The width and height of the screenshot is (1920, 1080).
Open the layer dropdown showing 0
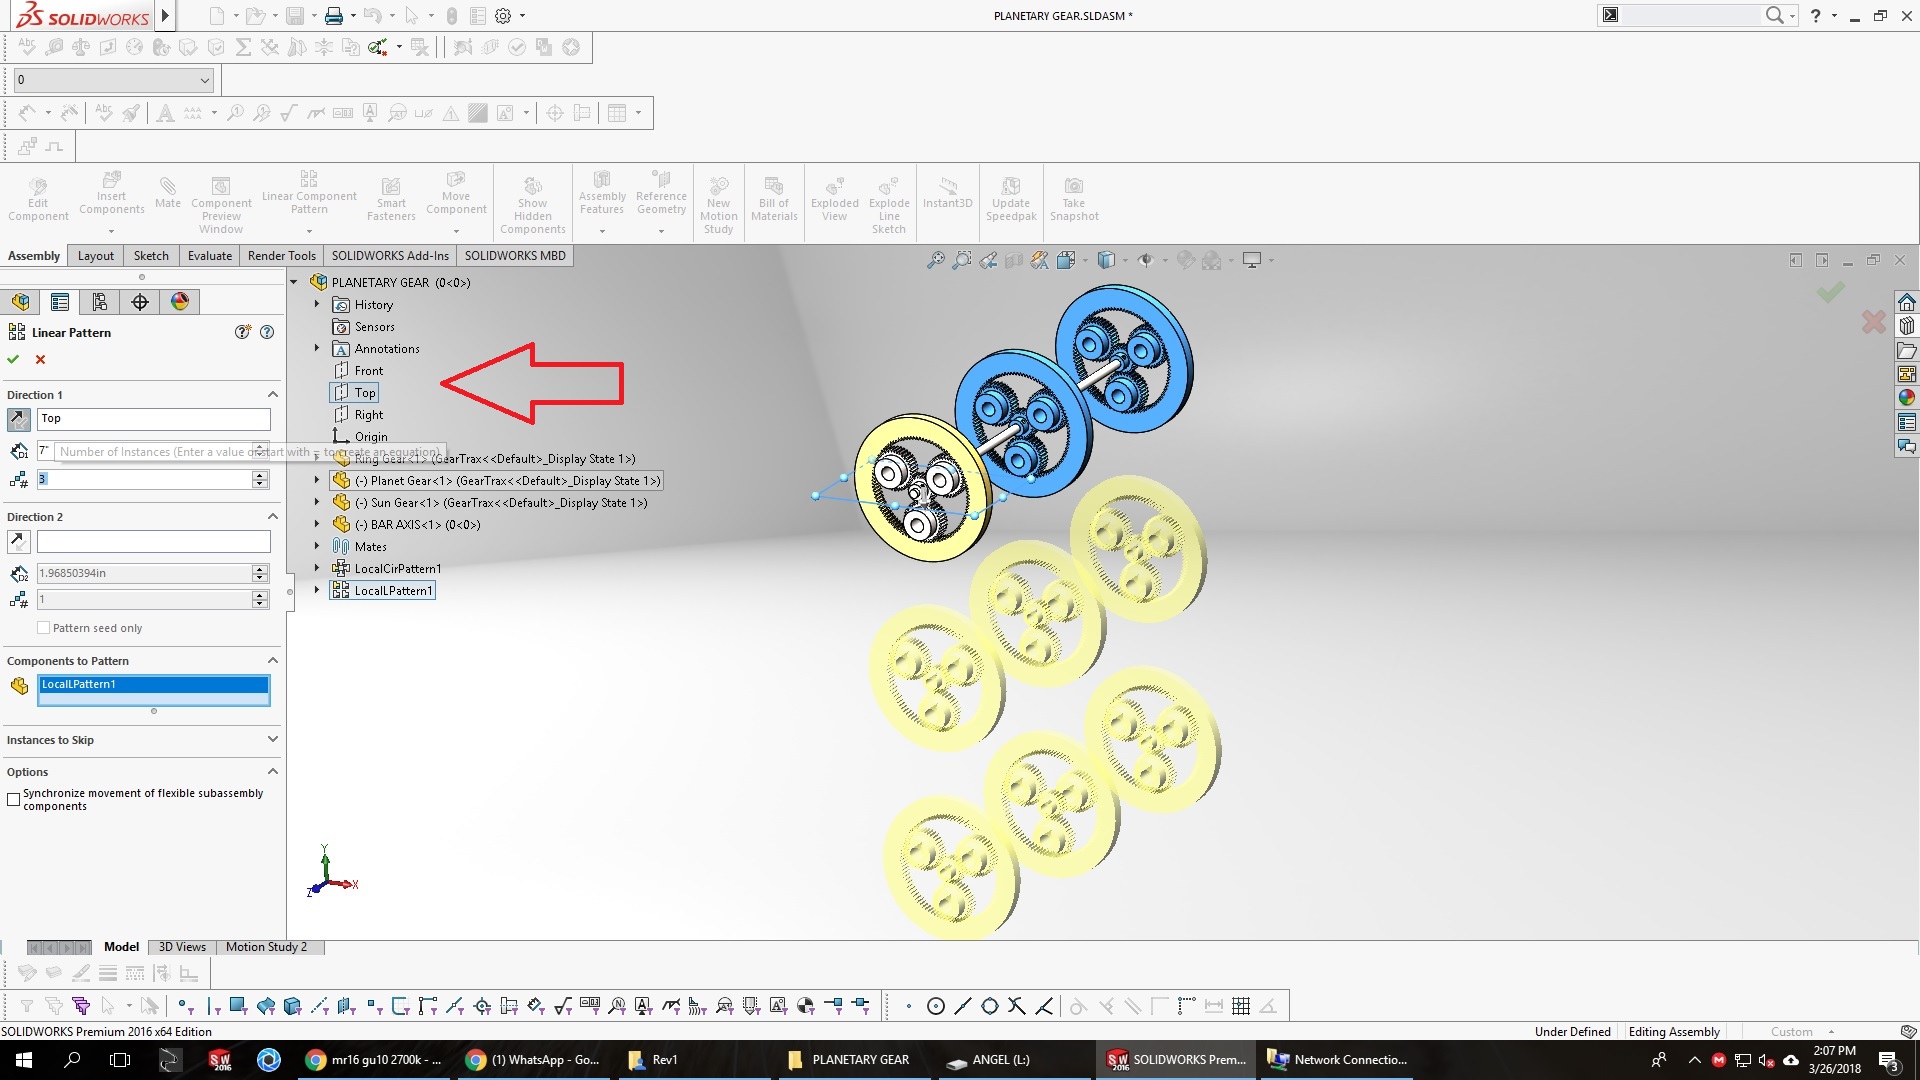click(205, 80)
